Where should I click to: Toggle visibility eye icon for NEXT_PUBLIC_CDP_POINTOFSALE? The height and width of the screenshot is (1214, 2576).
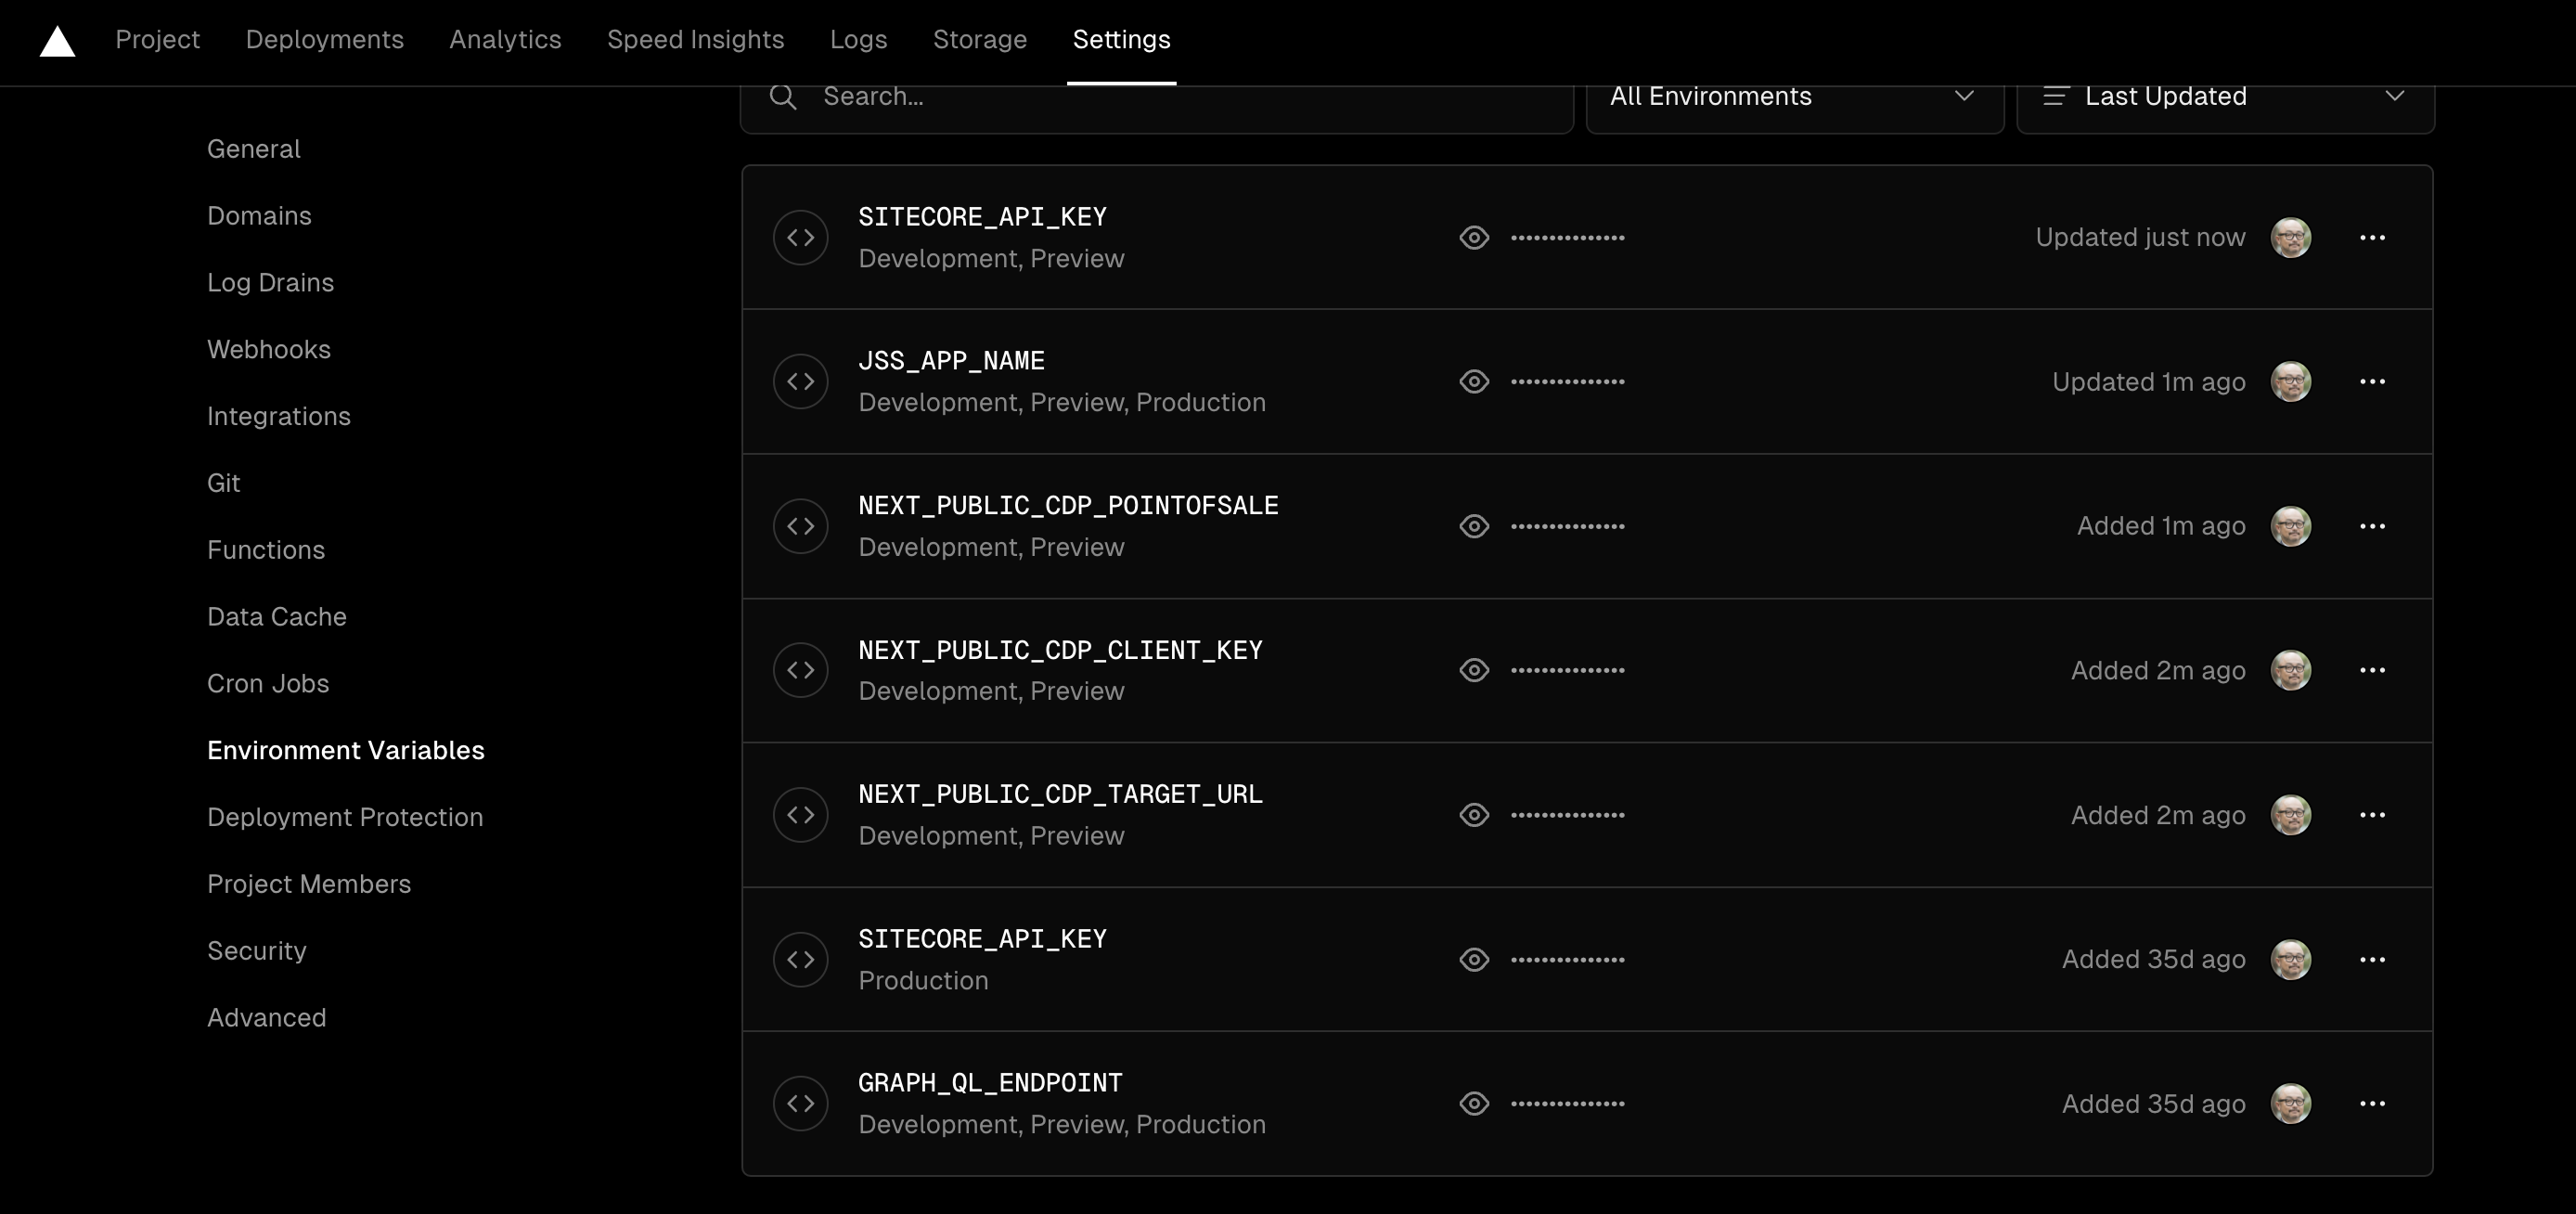pos(1474,524)
